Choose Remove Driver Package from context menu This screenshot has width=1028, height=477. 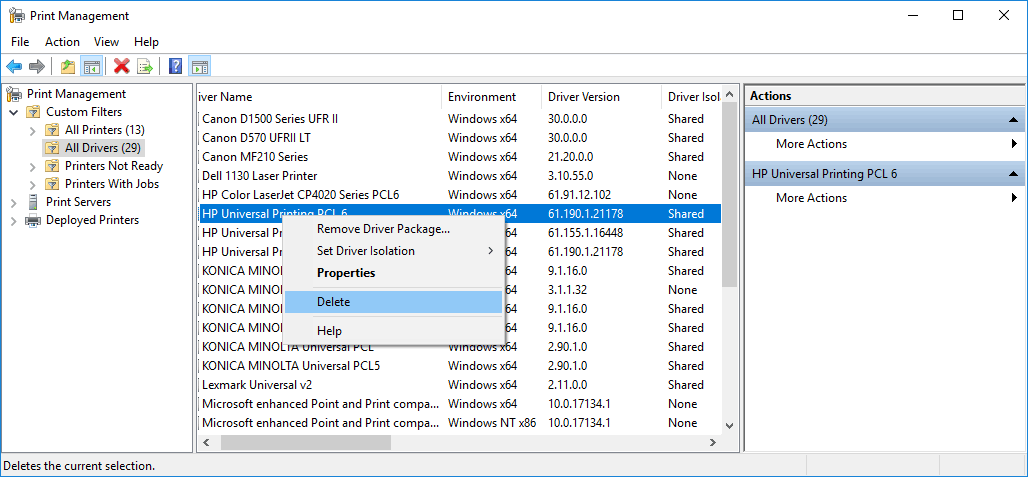point(393,229)
